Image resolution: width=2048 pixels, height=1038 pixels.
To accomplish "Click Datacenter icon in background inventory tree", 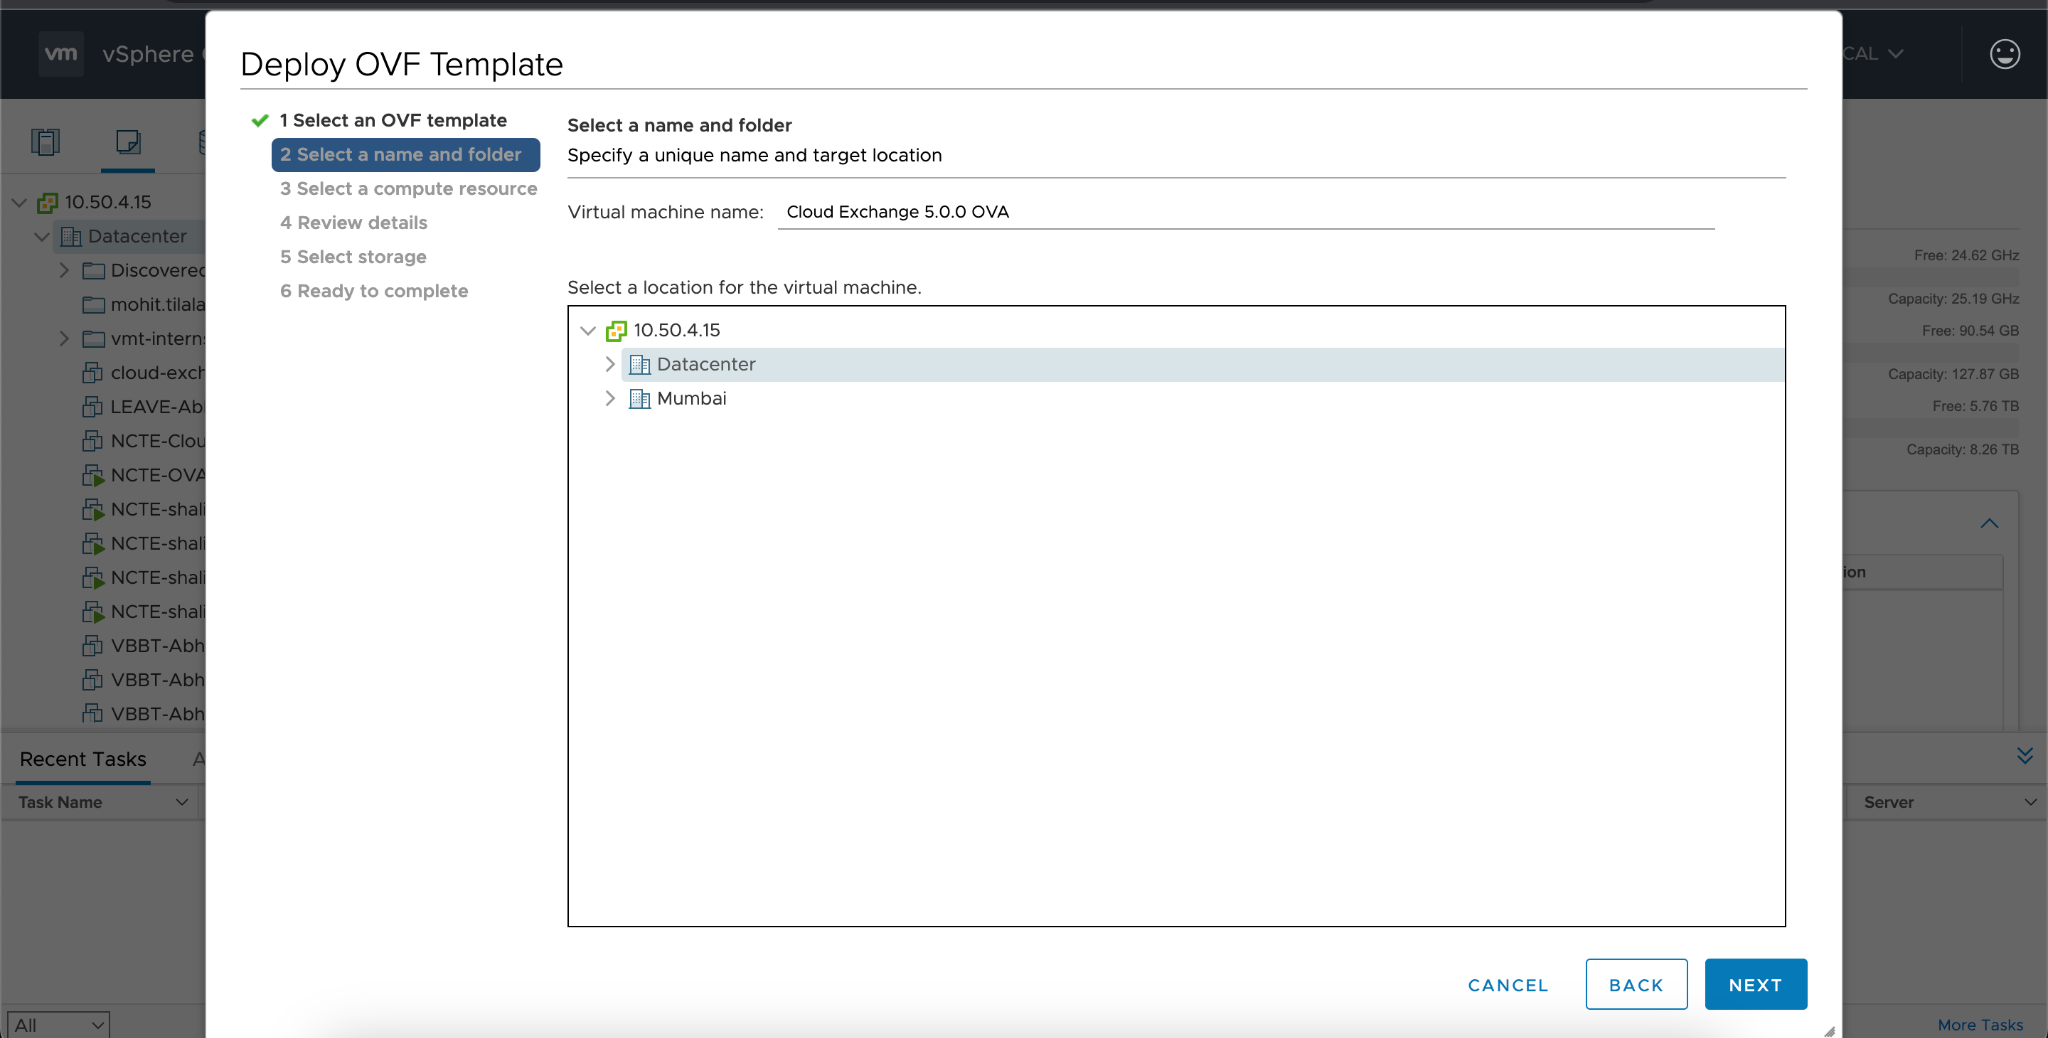I will point(71,236).
